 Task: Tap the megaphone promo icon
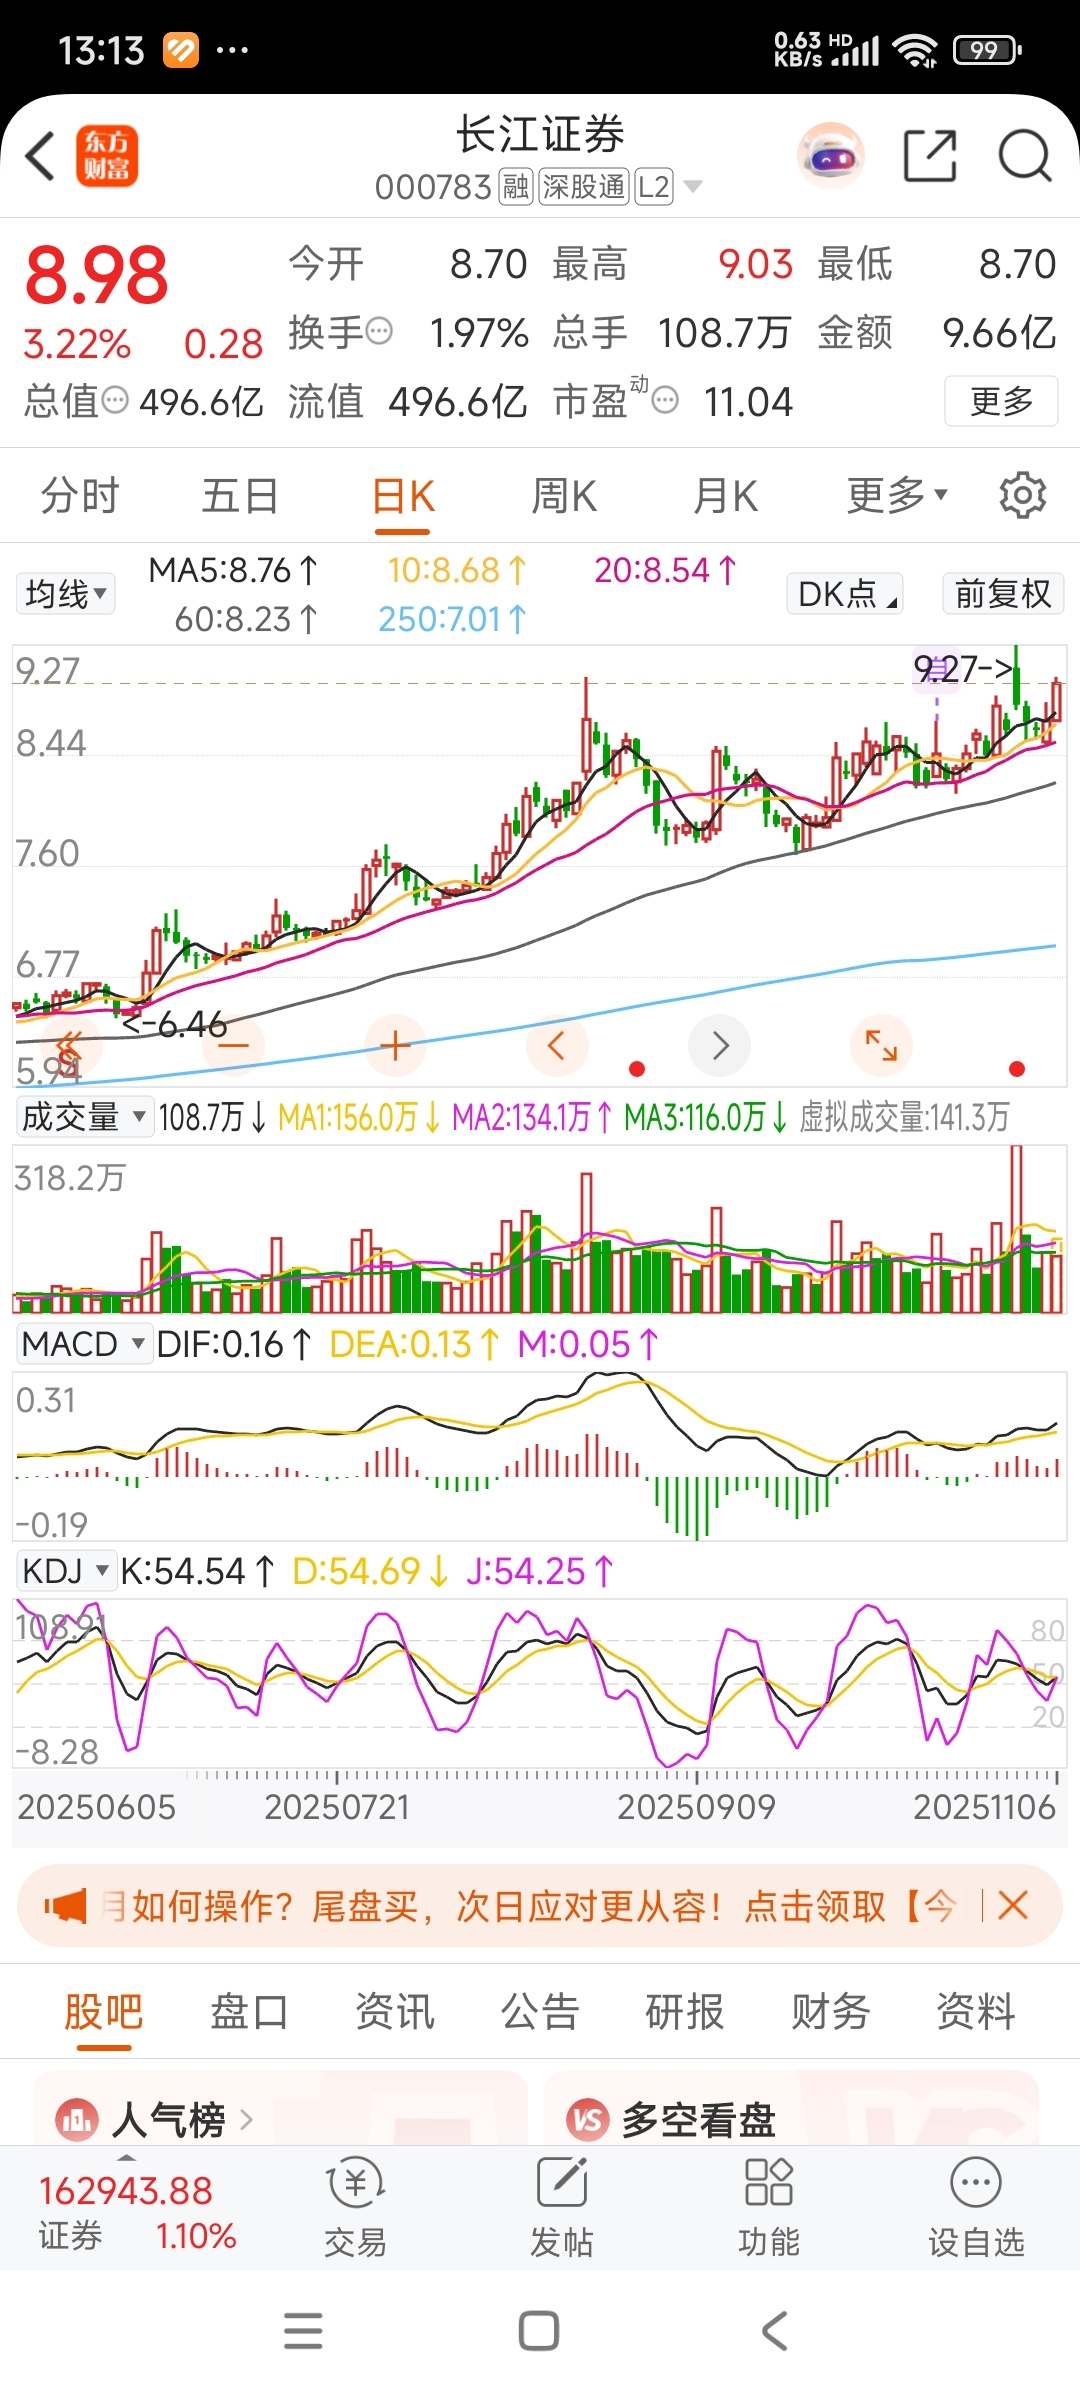coord(65,1906)
